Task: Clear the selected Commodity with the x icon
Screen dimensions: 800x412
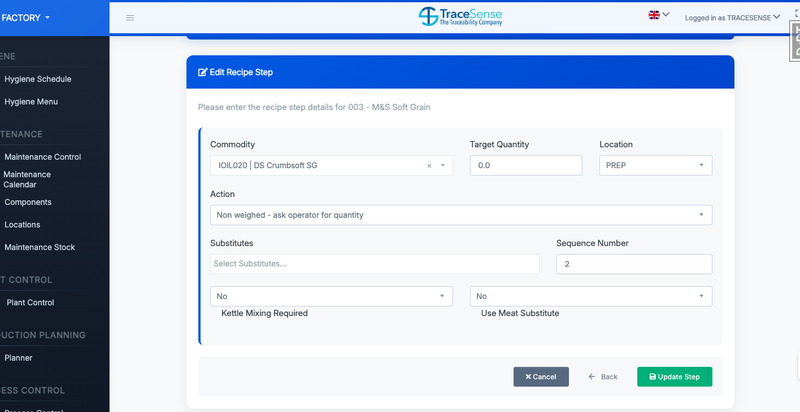Action: [x=429, y=166]
